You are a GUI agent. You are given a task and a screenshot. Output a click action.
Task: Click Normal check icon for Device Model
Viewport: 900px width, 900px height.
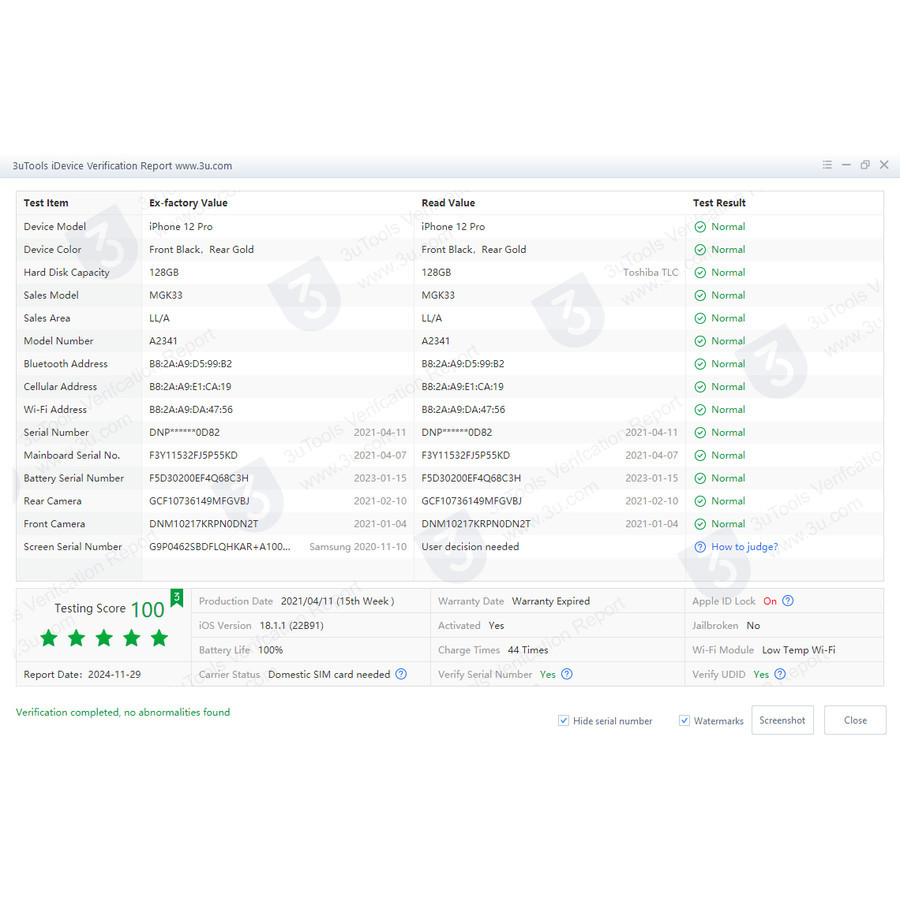700,227
